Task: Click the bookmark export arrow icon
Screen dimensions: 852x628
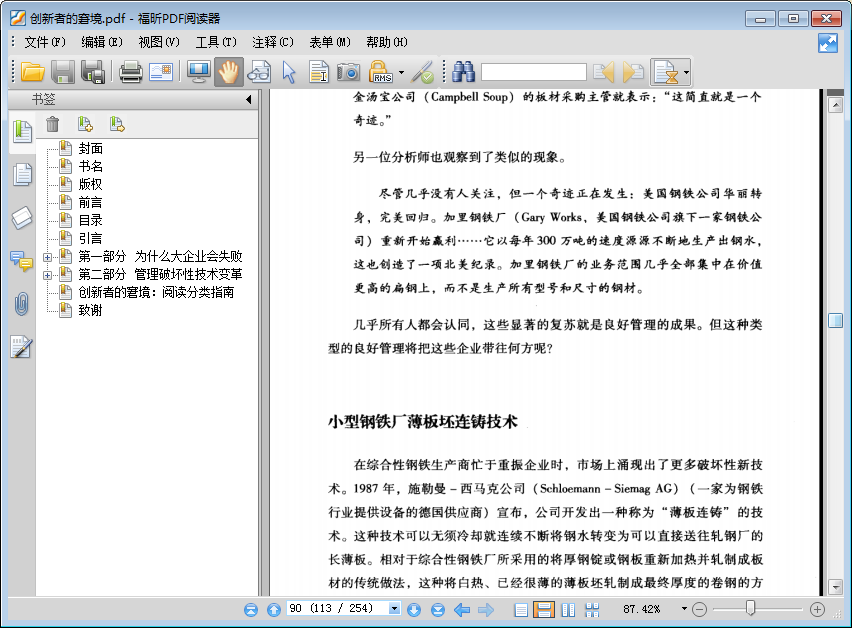Action: coord(117,124)
